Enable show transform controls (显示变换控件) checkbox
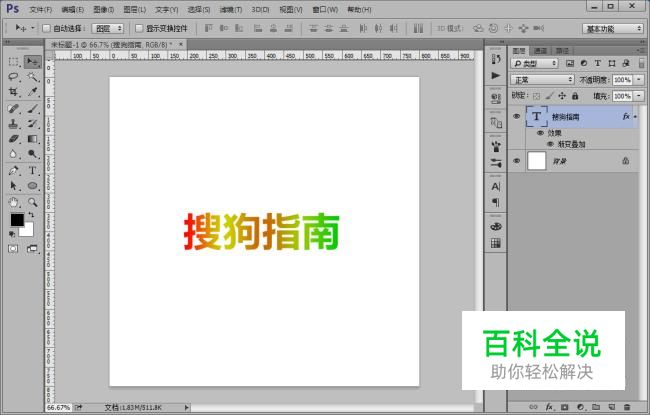This screenshot has height=415, width=650. click(139, 28)
